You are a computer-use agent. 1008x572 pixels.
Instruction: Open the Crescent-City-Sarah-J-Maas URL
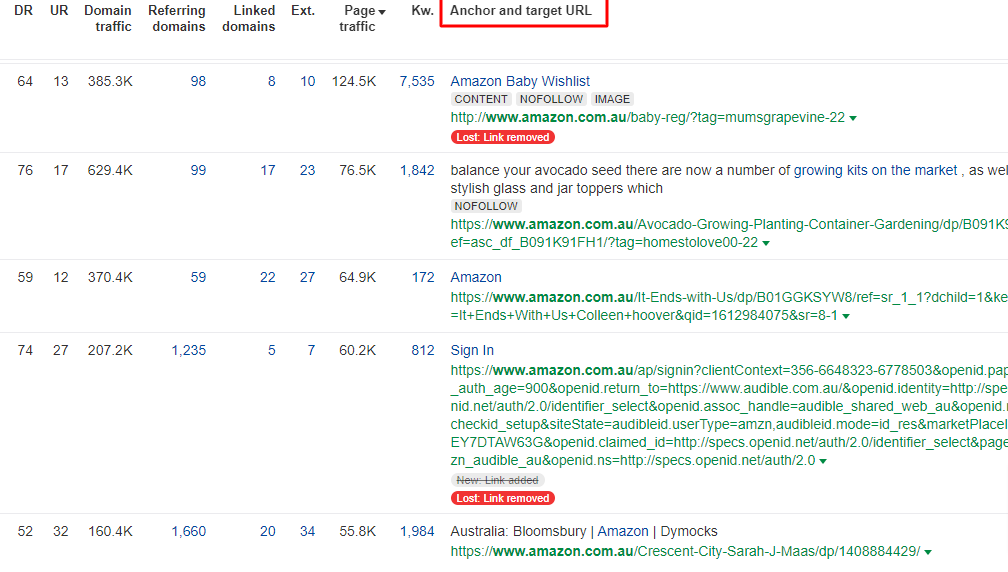coord(685,551)
